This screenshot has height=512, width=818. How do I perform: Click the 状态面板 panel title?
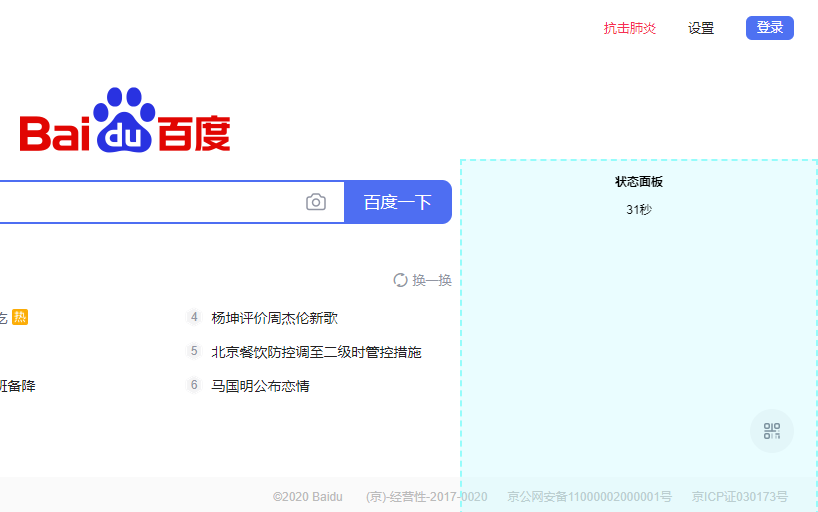tap(639, 182)
